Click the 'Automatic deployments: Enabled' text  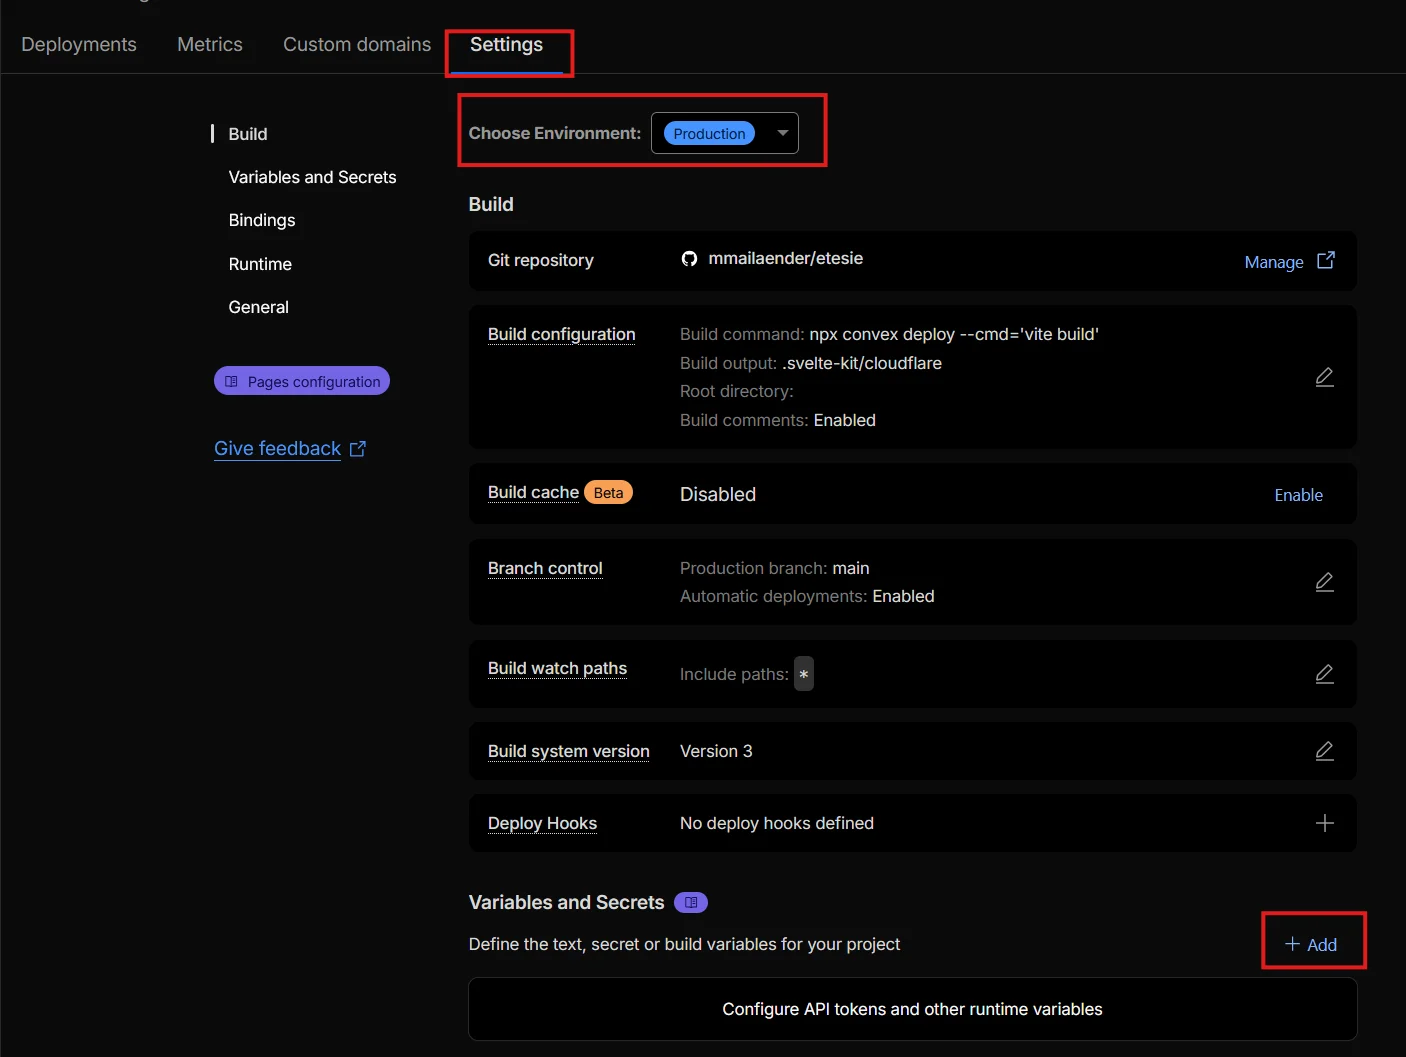tap(807, 596)
